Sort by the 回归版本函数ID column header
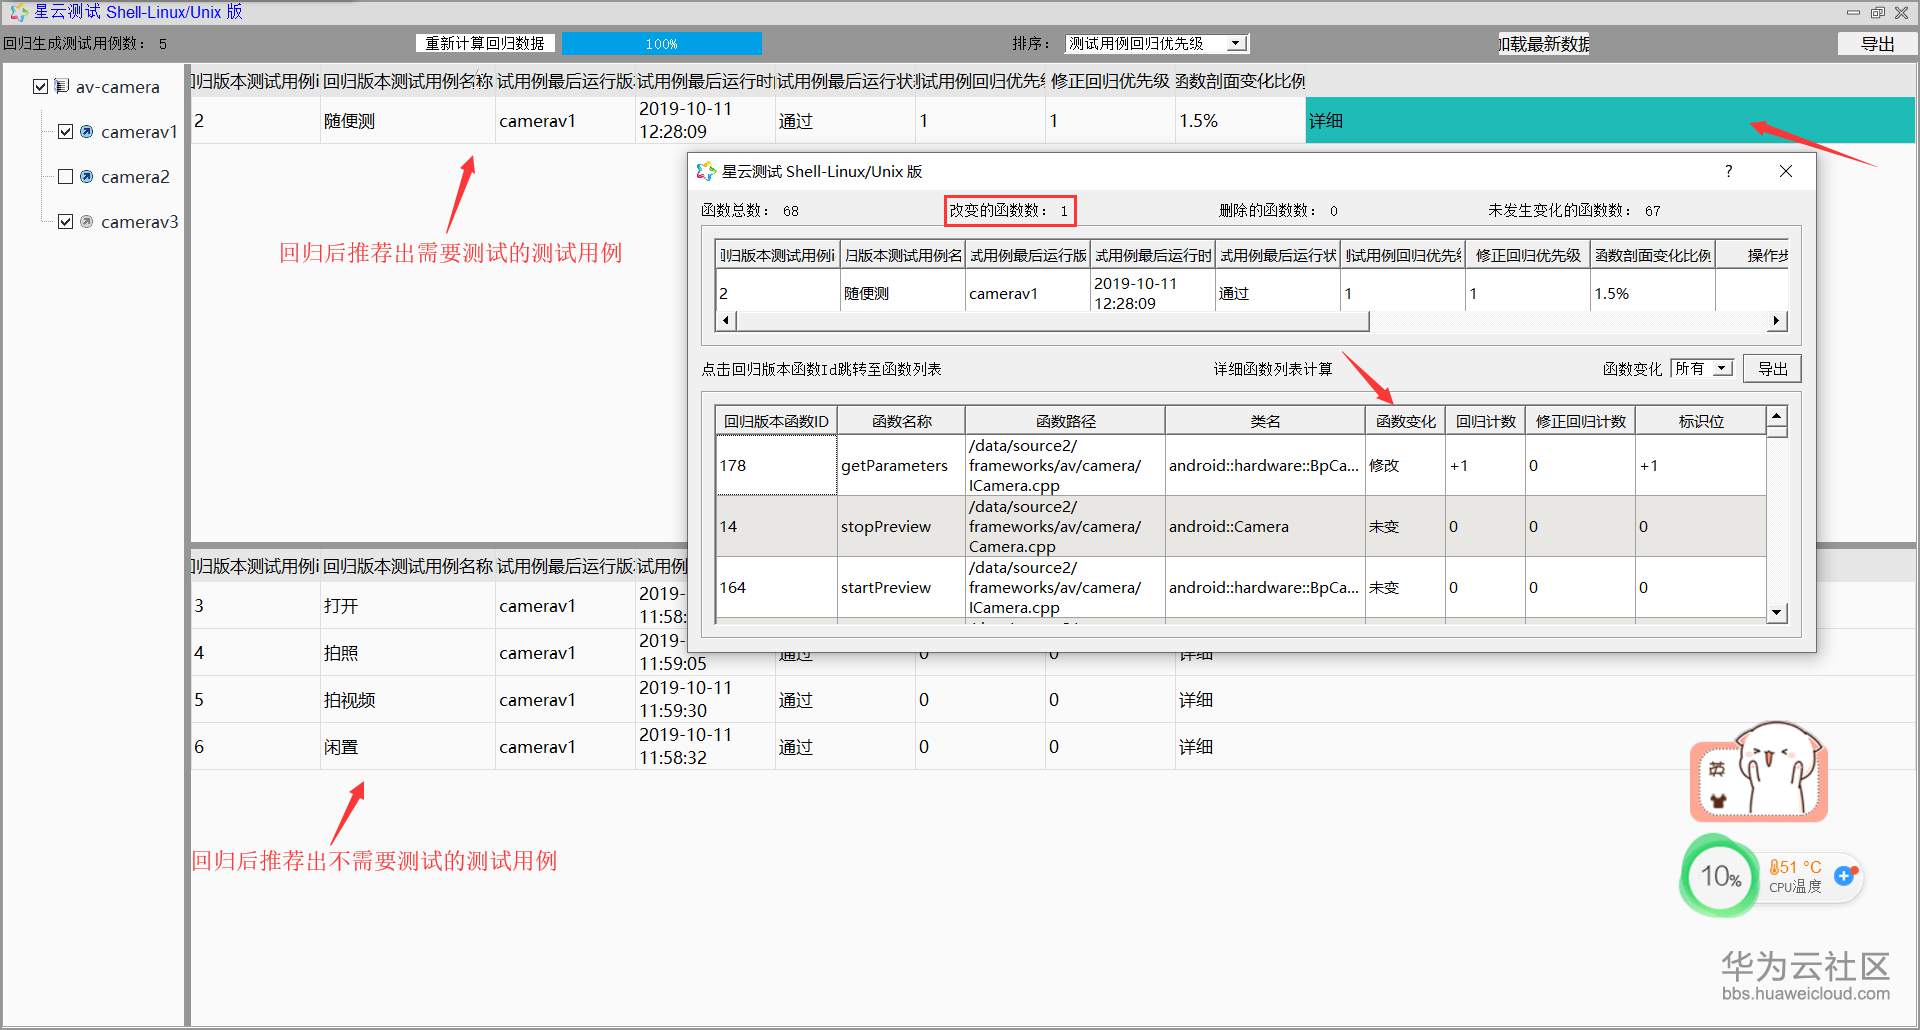The width and height of the screenshot is (1920, 1030). click(776, 421)
